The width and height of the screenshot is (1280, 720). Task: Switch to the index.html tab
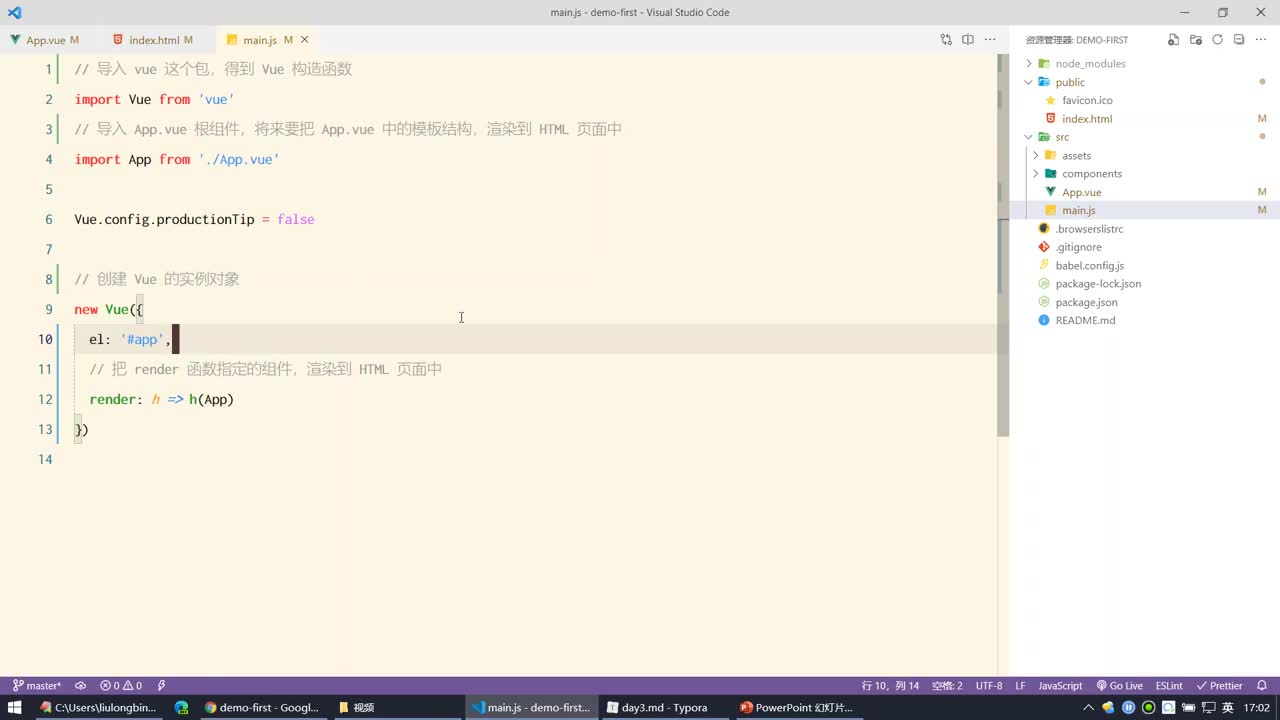[x=153, y=40]
